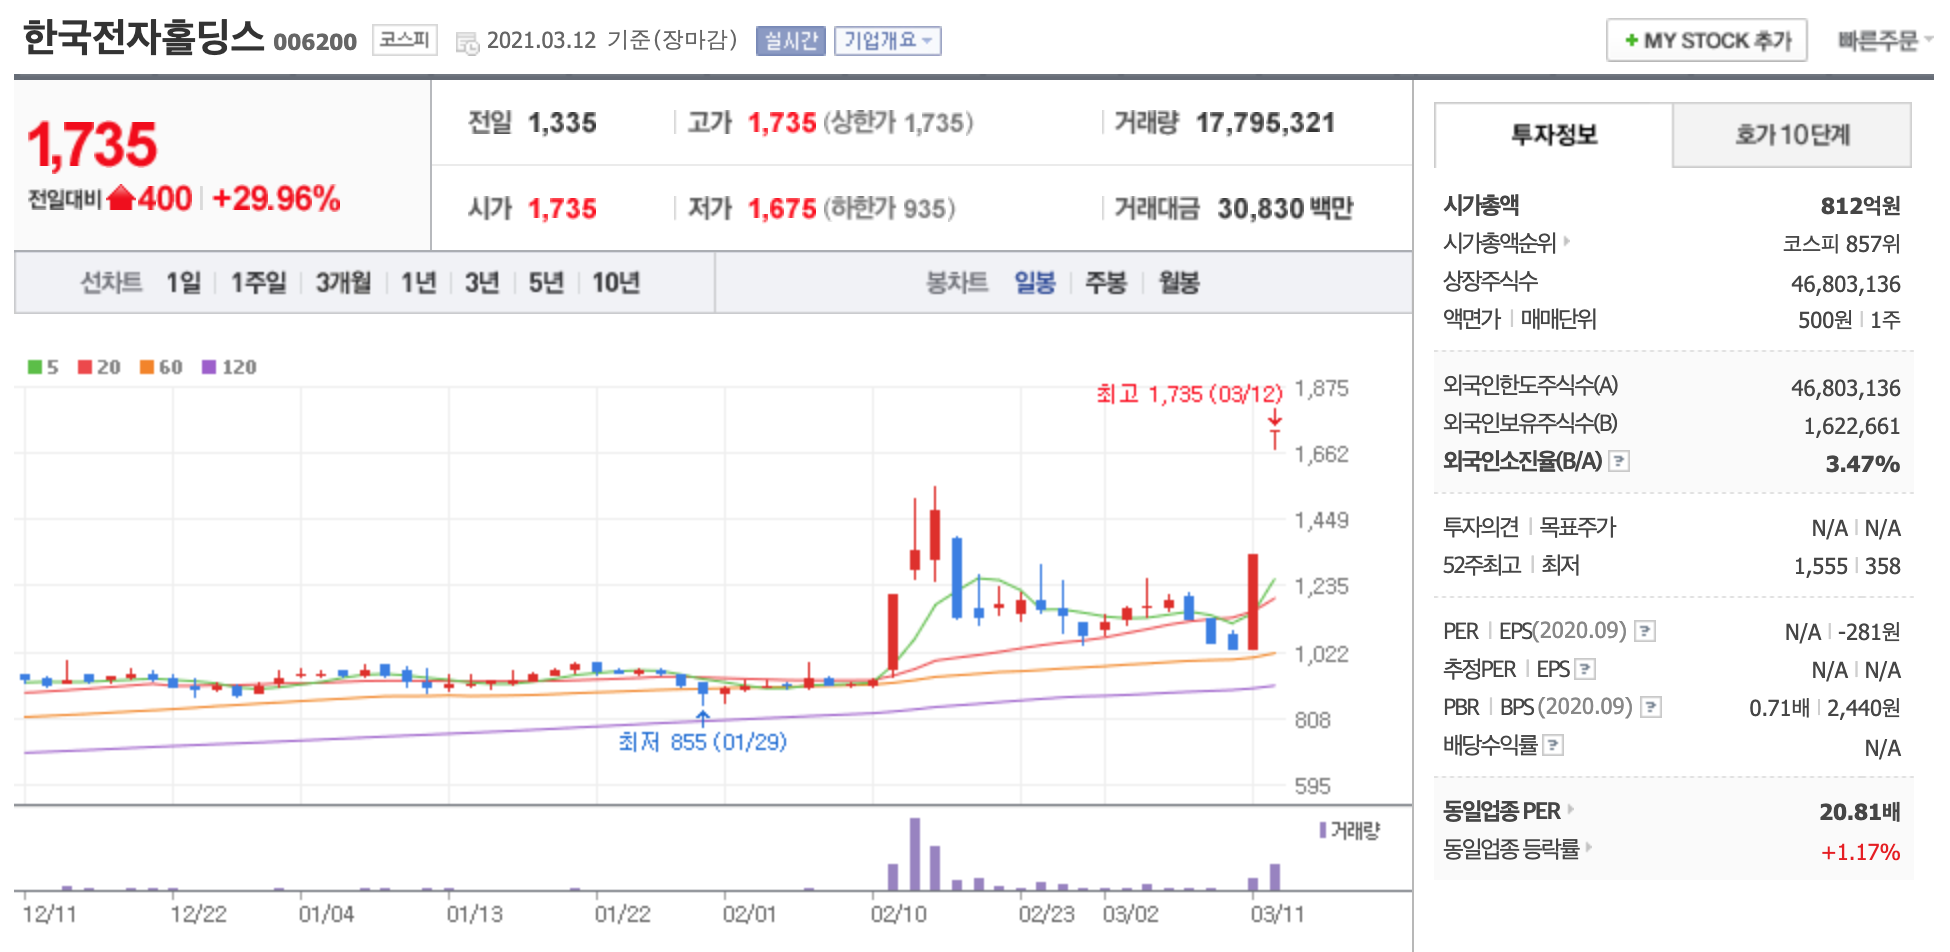The image size is (1950, 952).
Task: Select the 10년 line chart period
Action: pyautogui.click(x=616, y=283)
